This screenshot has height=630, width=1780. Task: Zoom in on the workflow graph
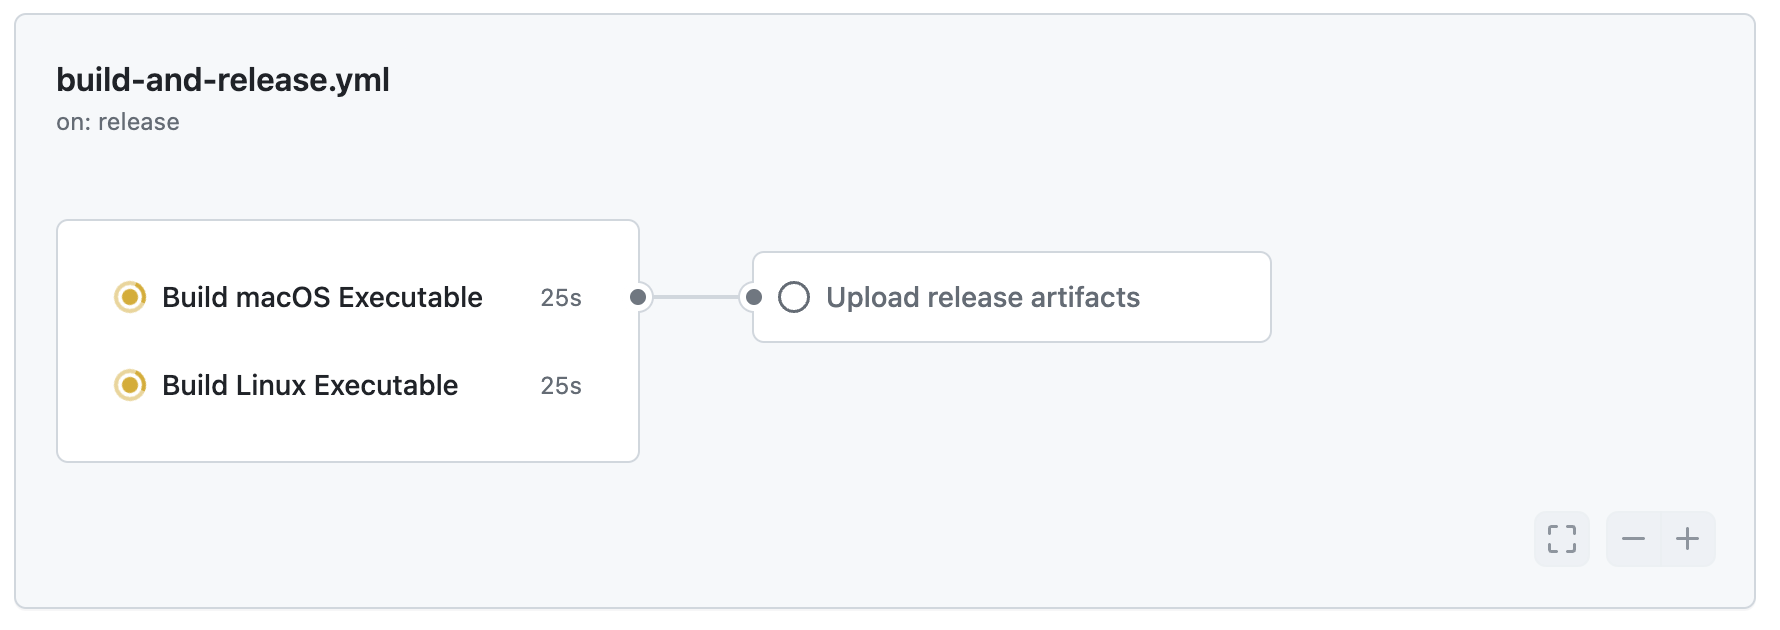coord(1688,539)
